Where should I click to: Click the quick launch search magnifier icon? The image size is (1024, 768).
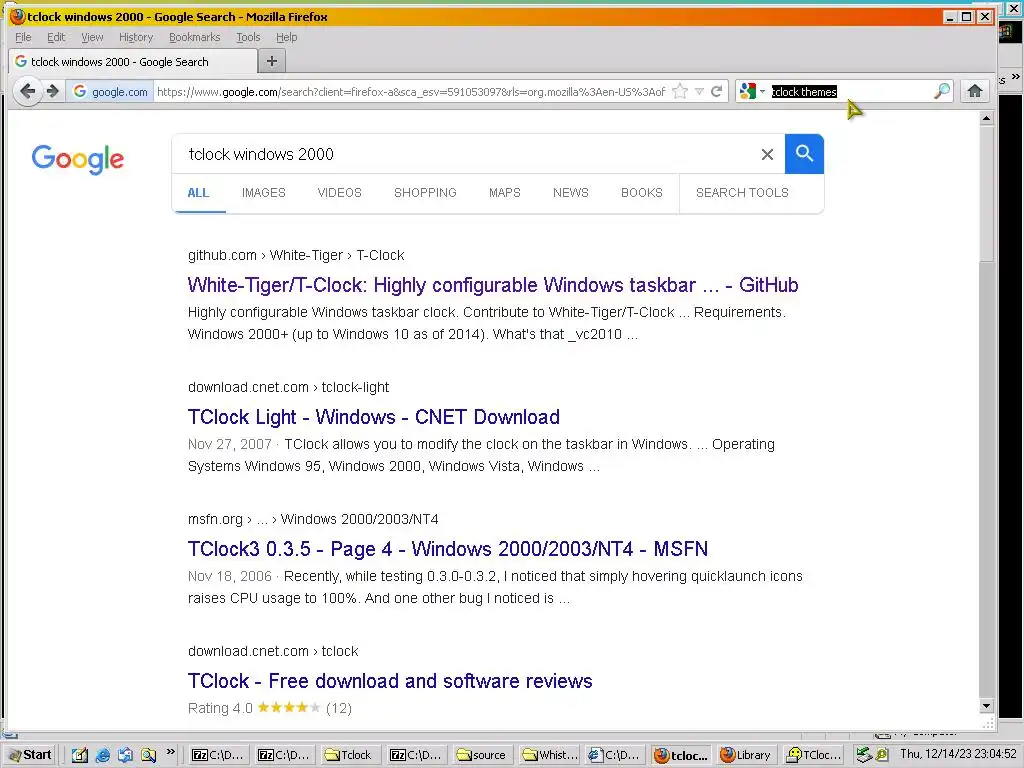pyautogui.click(x=148, y=755)
